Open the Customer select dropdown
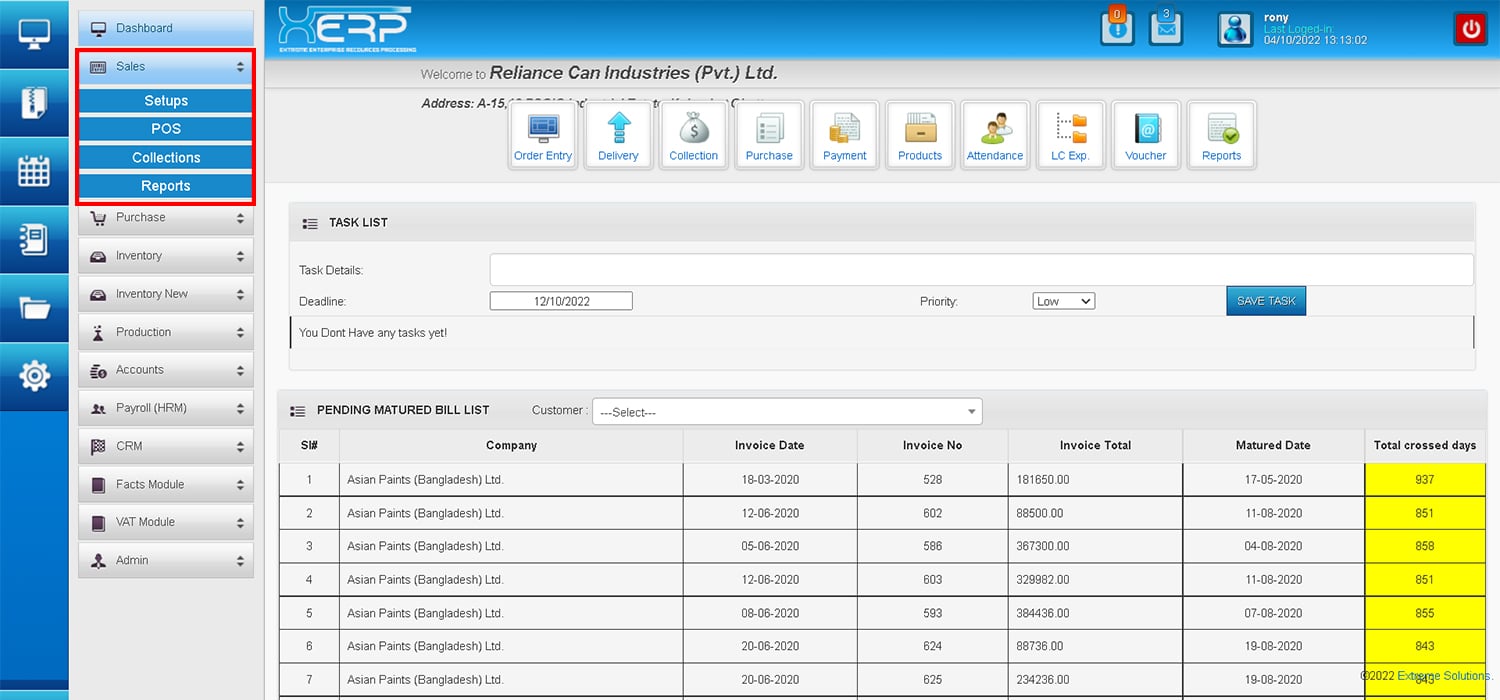This screenshot has height=700, width=1500. [787, 412]
